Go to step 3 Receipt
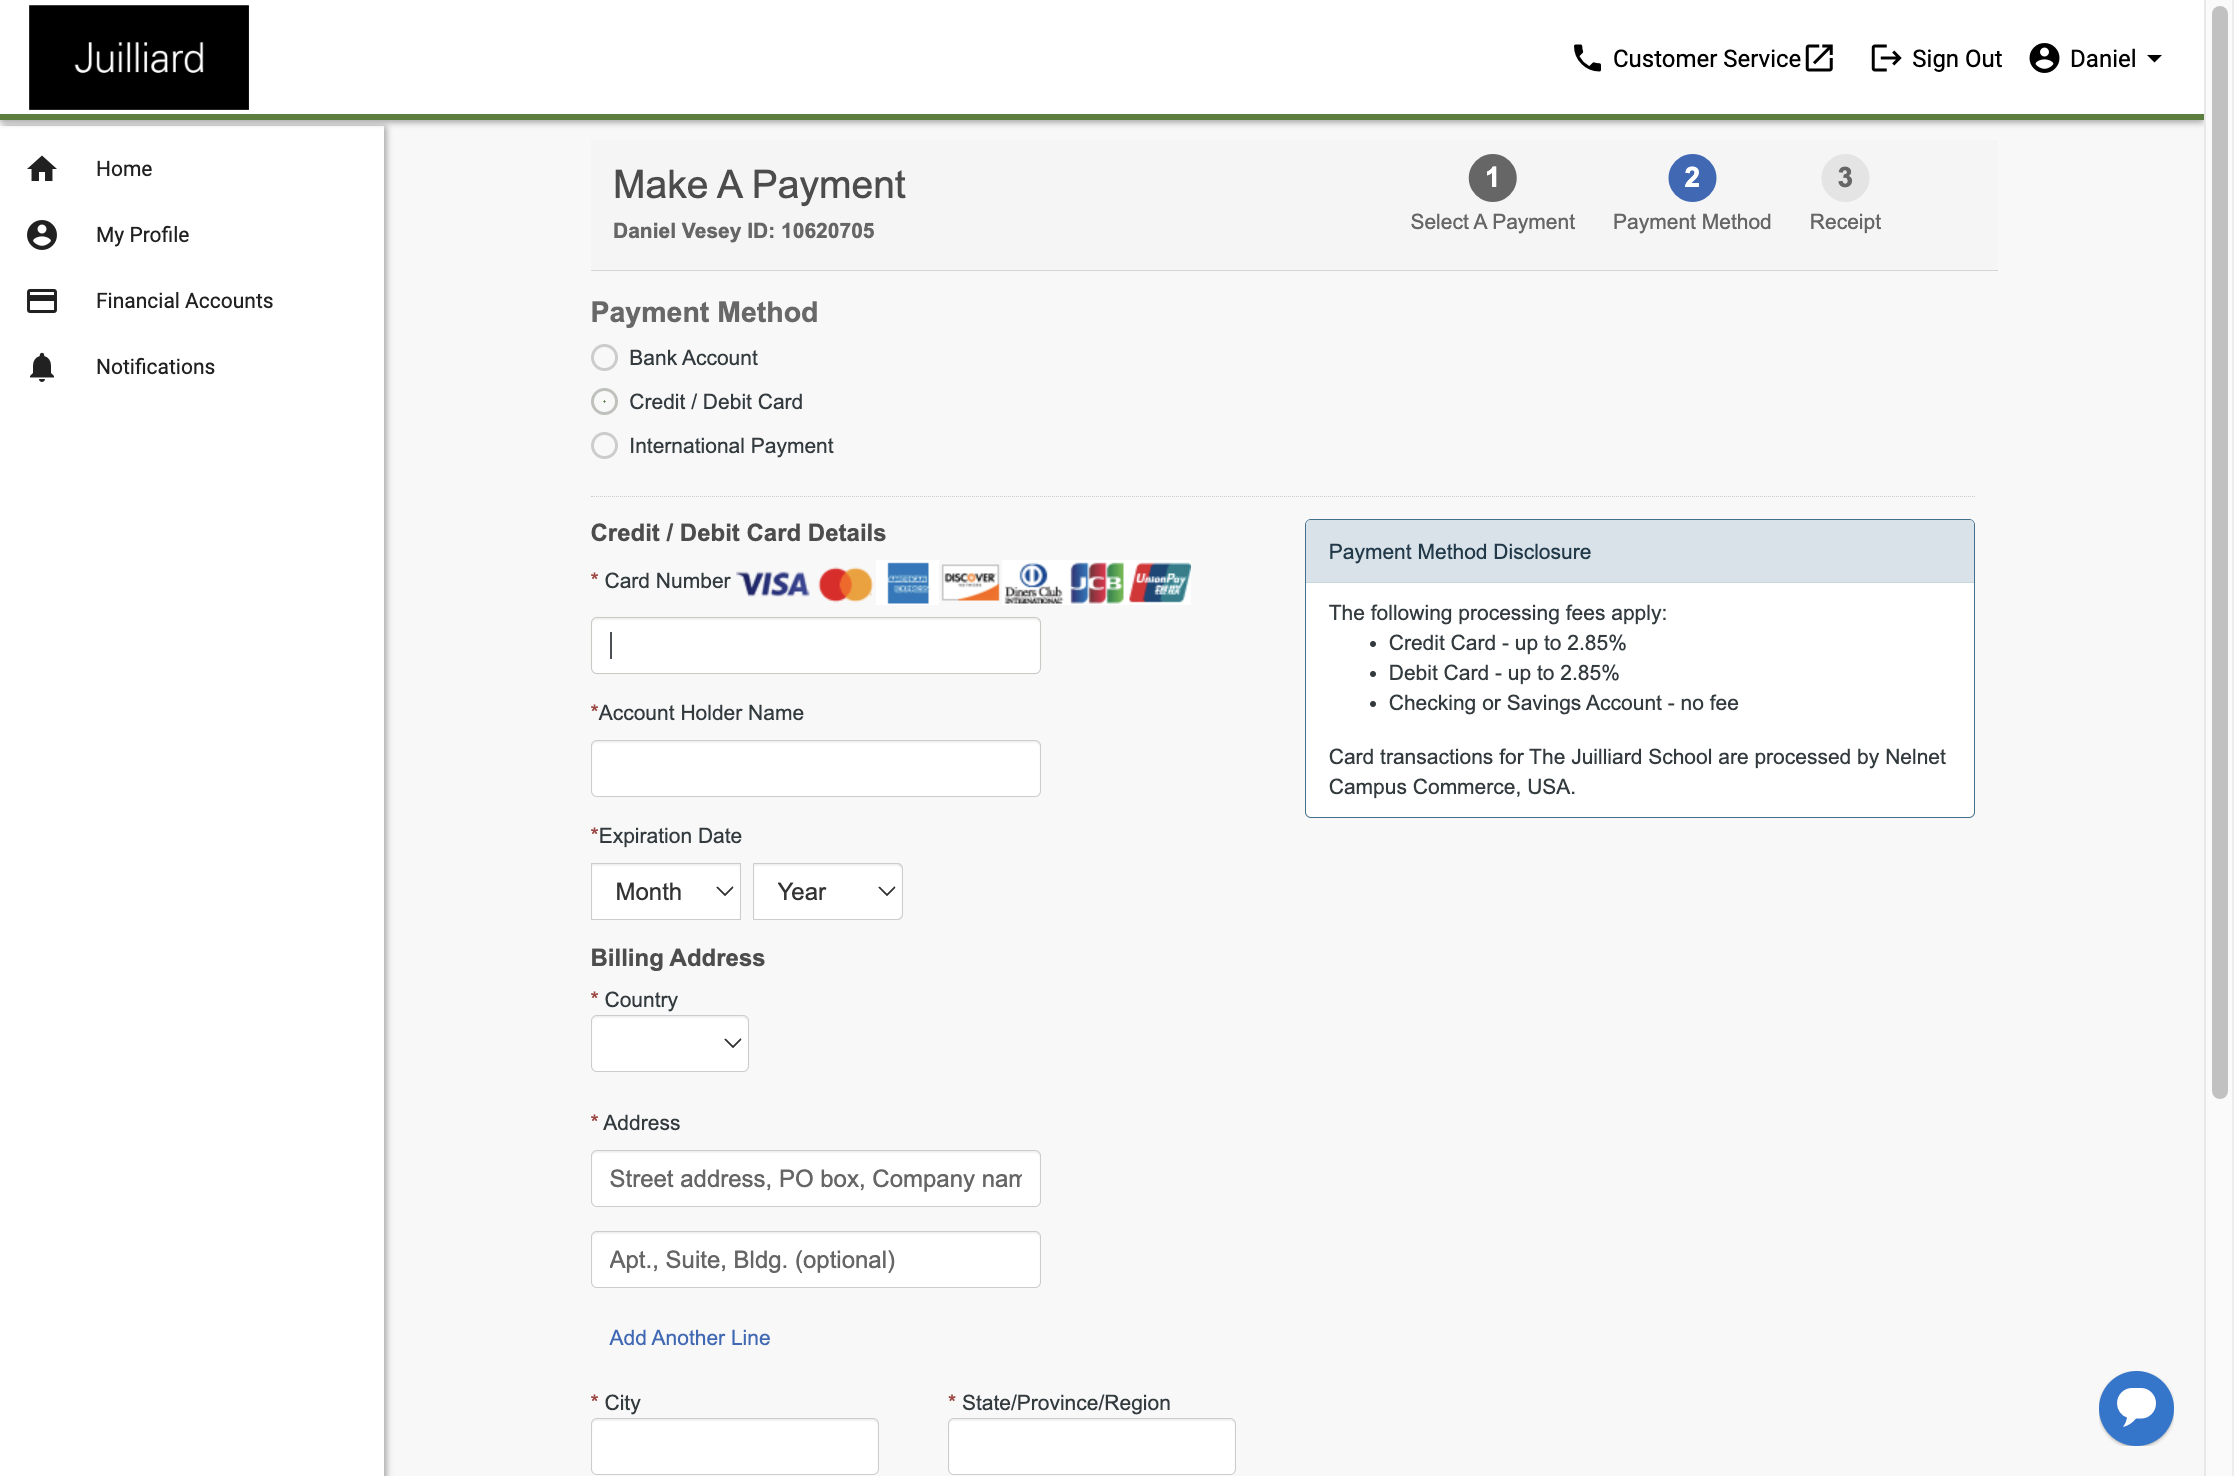The height and width of the screenshot is (1476, 2234). tap(1845, 194)
